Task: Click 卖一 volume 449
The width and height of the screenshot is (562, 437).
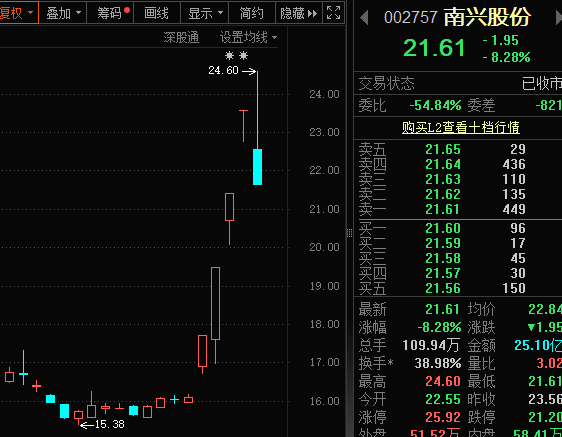Action: pyautogui.click(x=514, y=209)
